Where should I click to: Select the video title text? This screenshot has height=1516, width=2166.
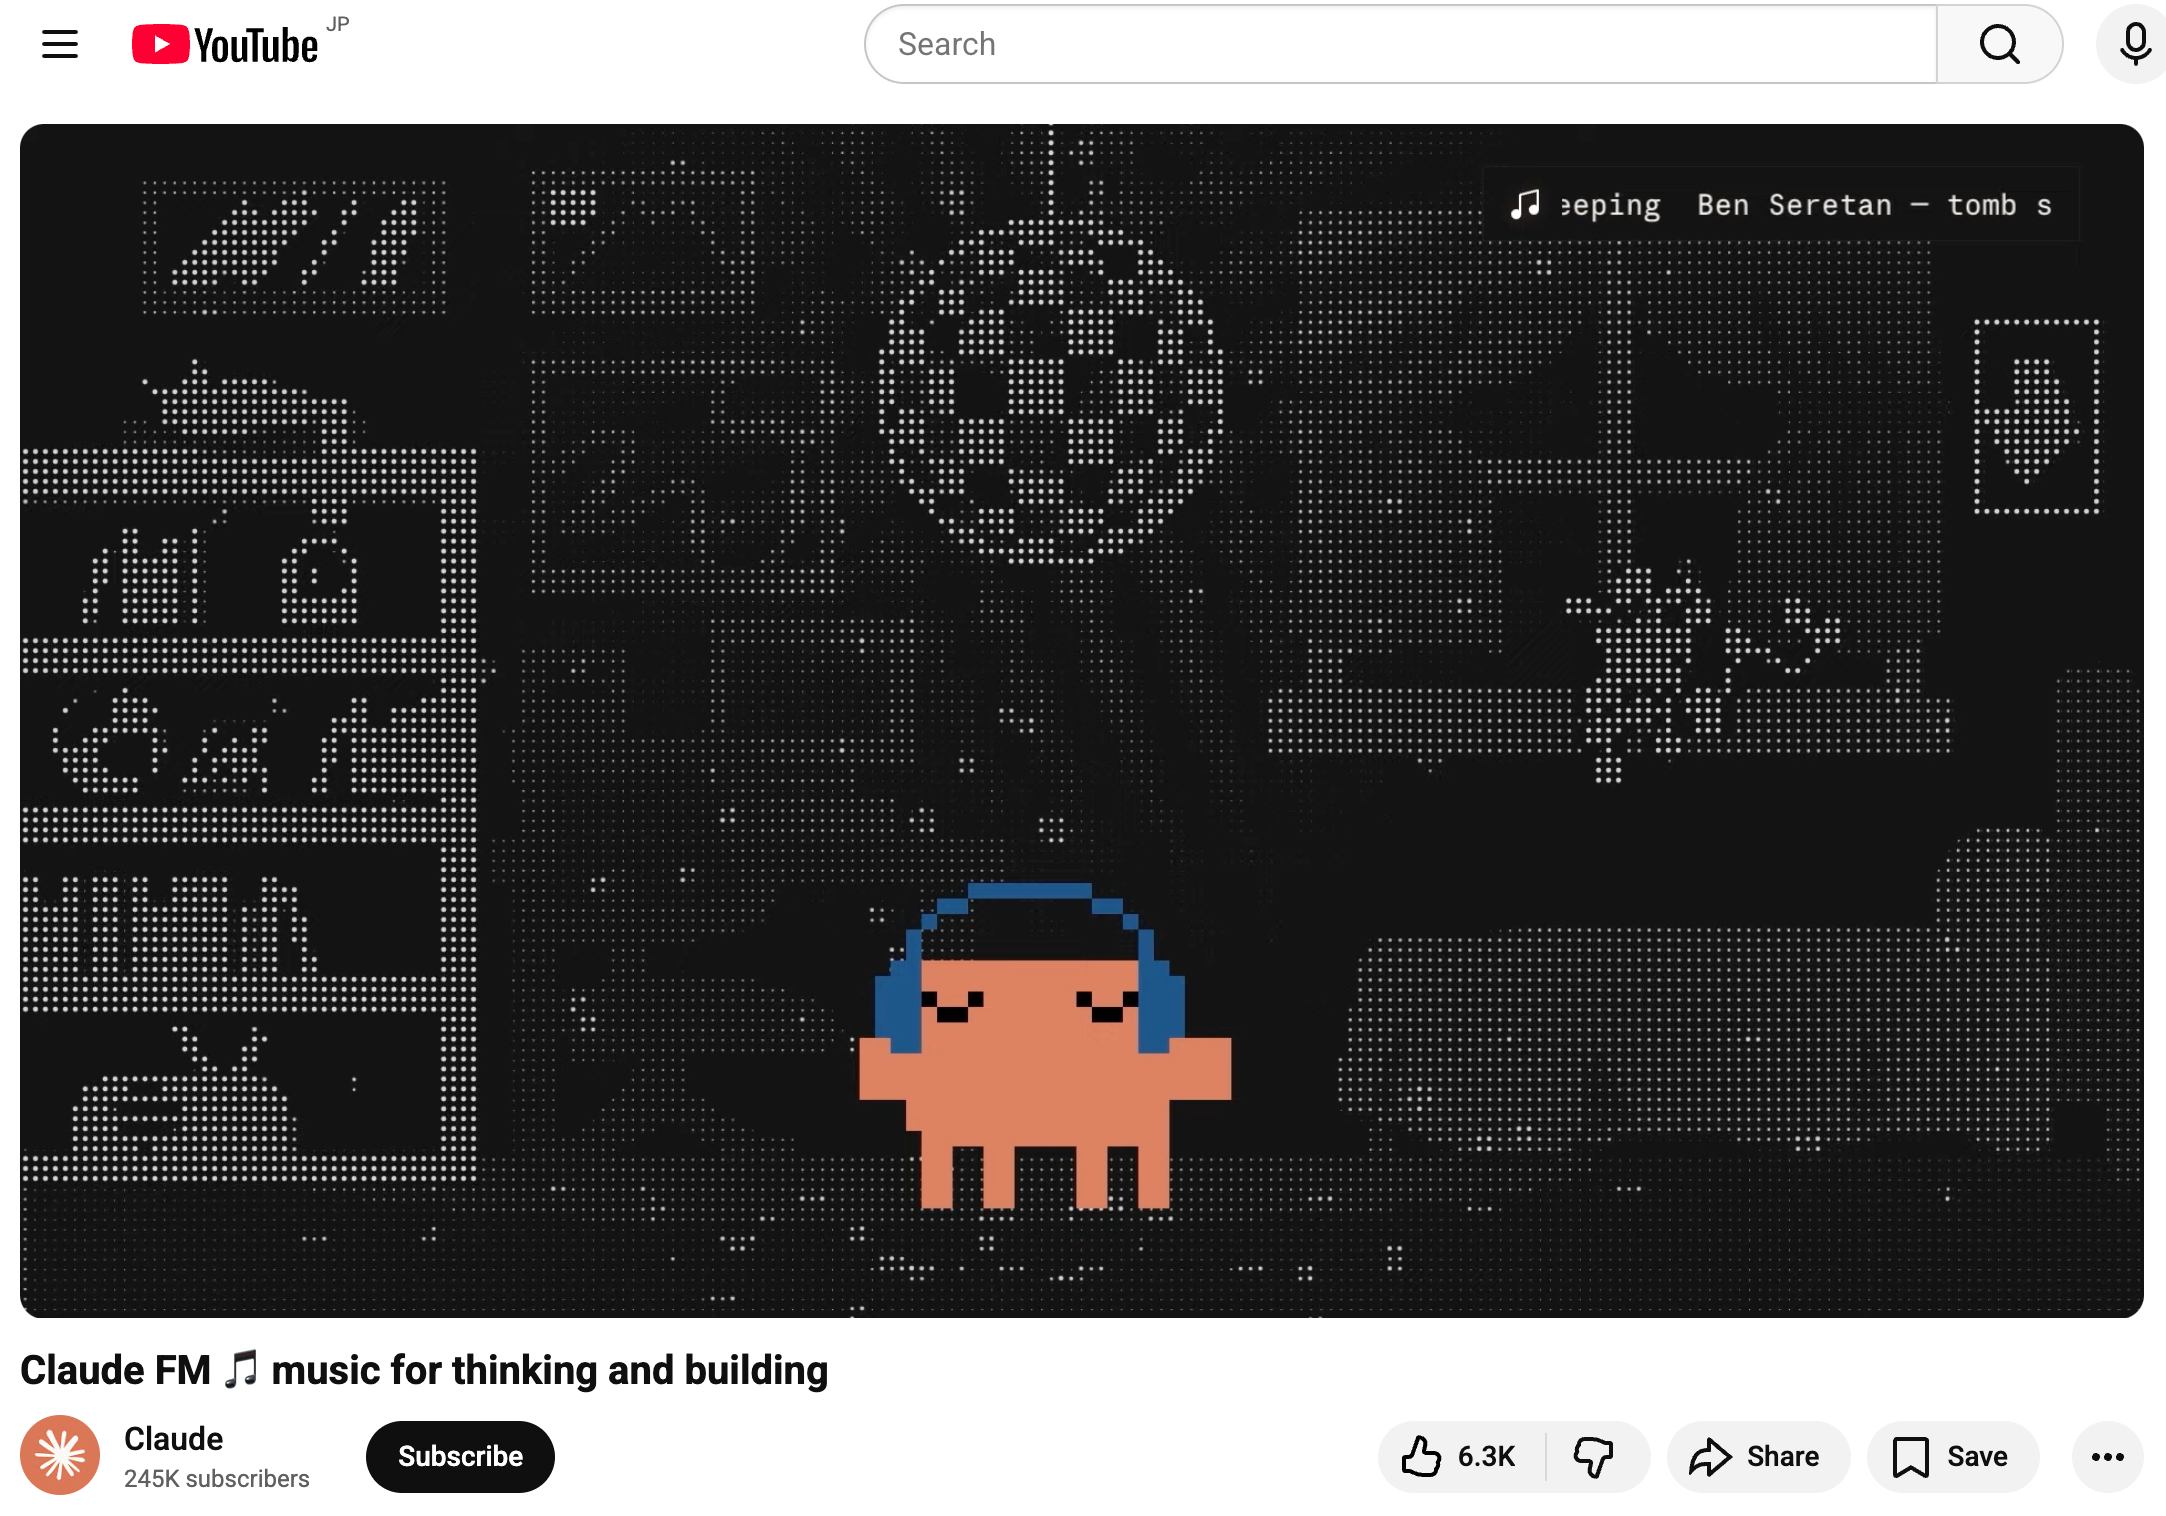424,1370
